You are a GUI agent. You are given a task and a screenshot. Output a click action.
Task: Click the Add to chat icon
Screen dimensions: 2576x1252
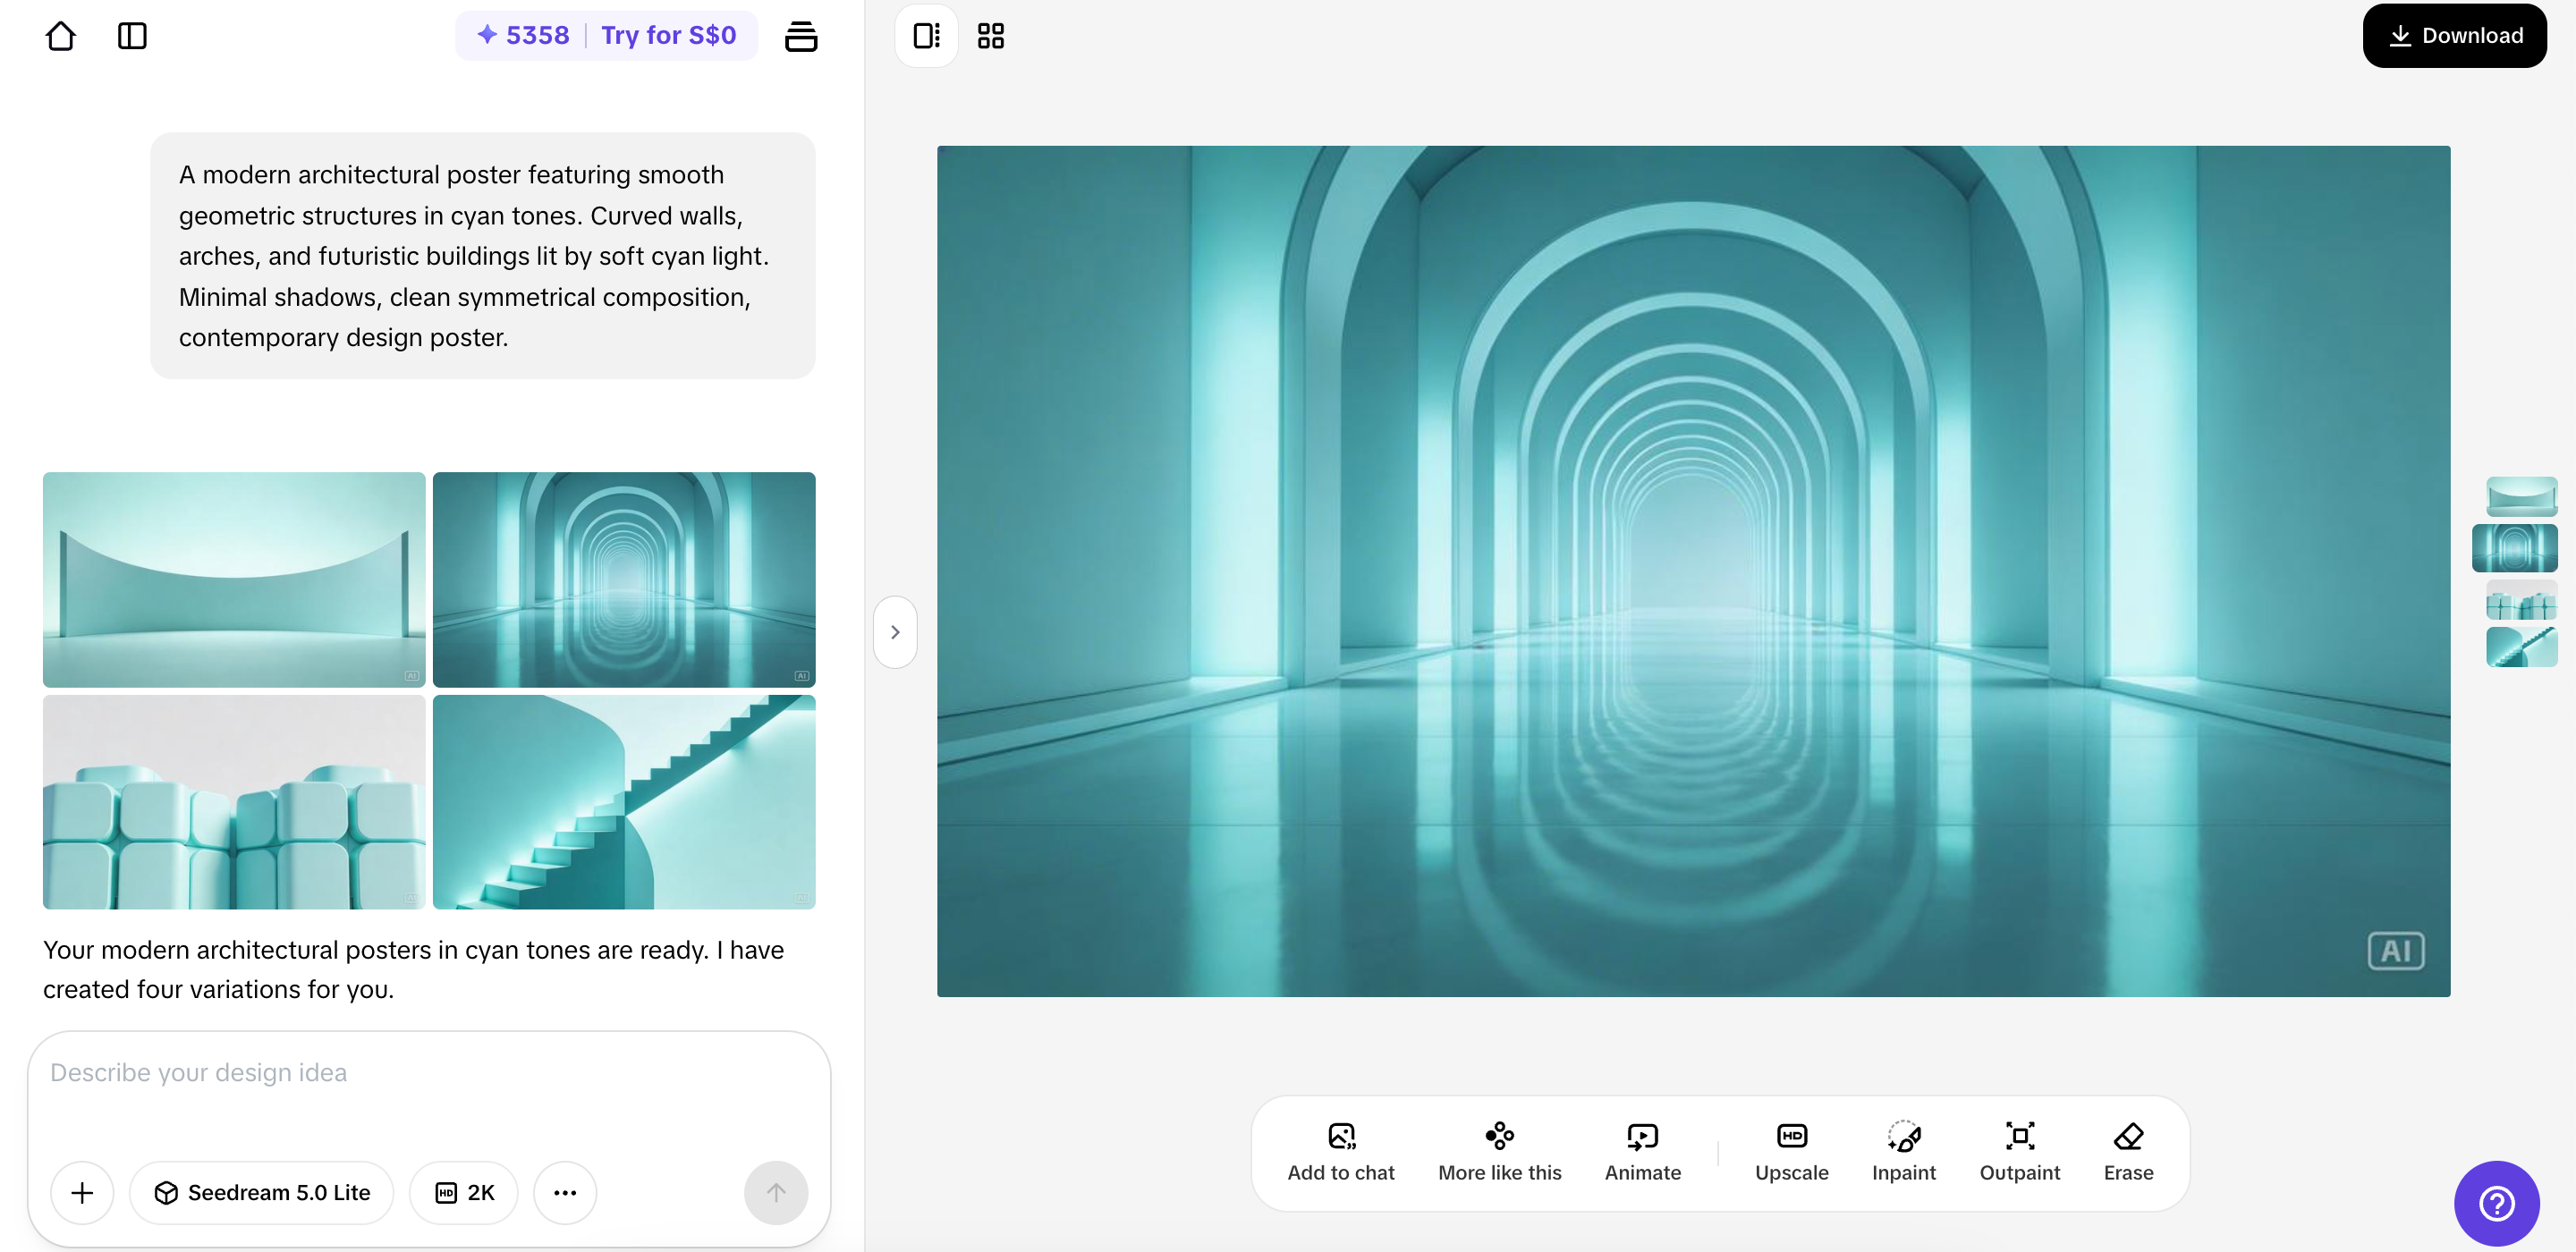[x=1340, y=1151]
